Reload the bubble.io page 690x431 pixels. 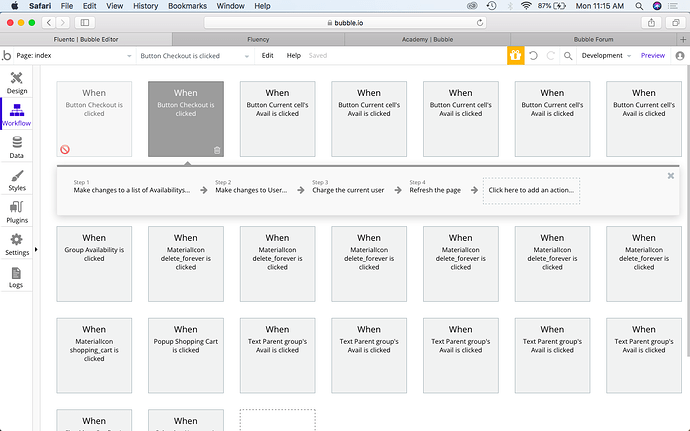480,22
